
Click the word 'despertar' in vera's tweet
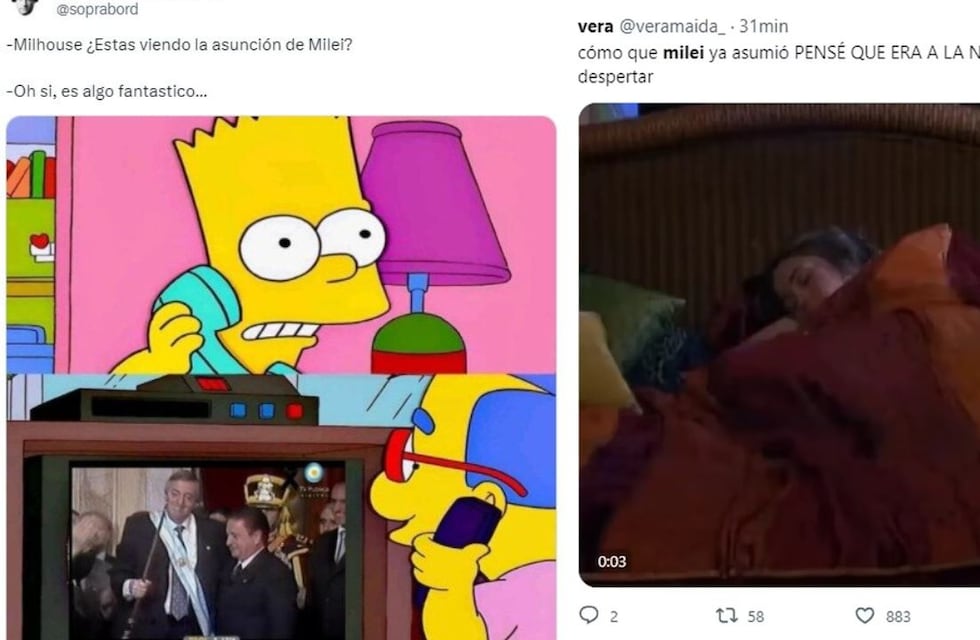tap(615, 77)
